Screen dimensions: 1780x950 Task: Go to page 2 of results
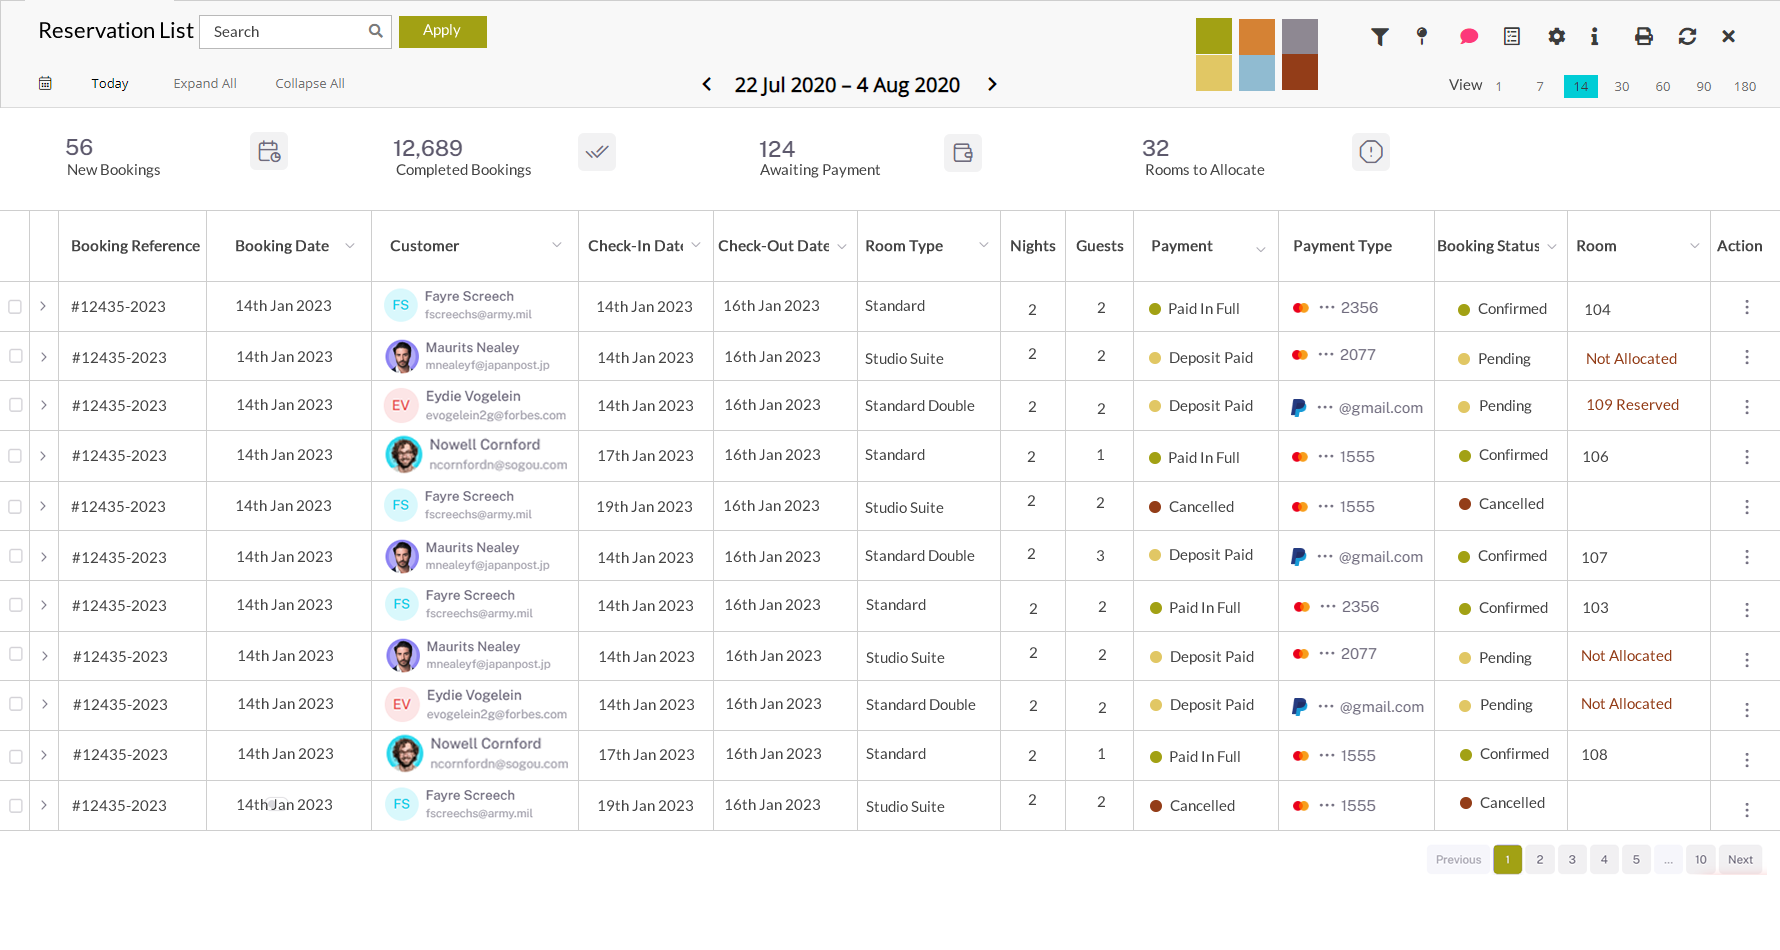(x=1539, y=860)
